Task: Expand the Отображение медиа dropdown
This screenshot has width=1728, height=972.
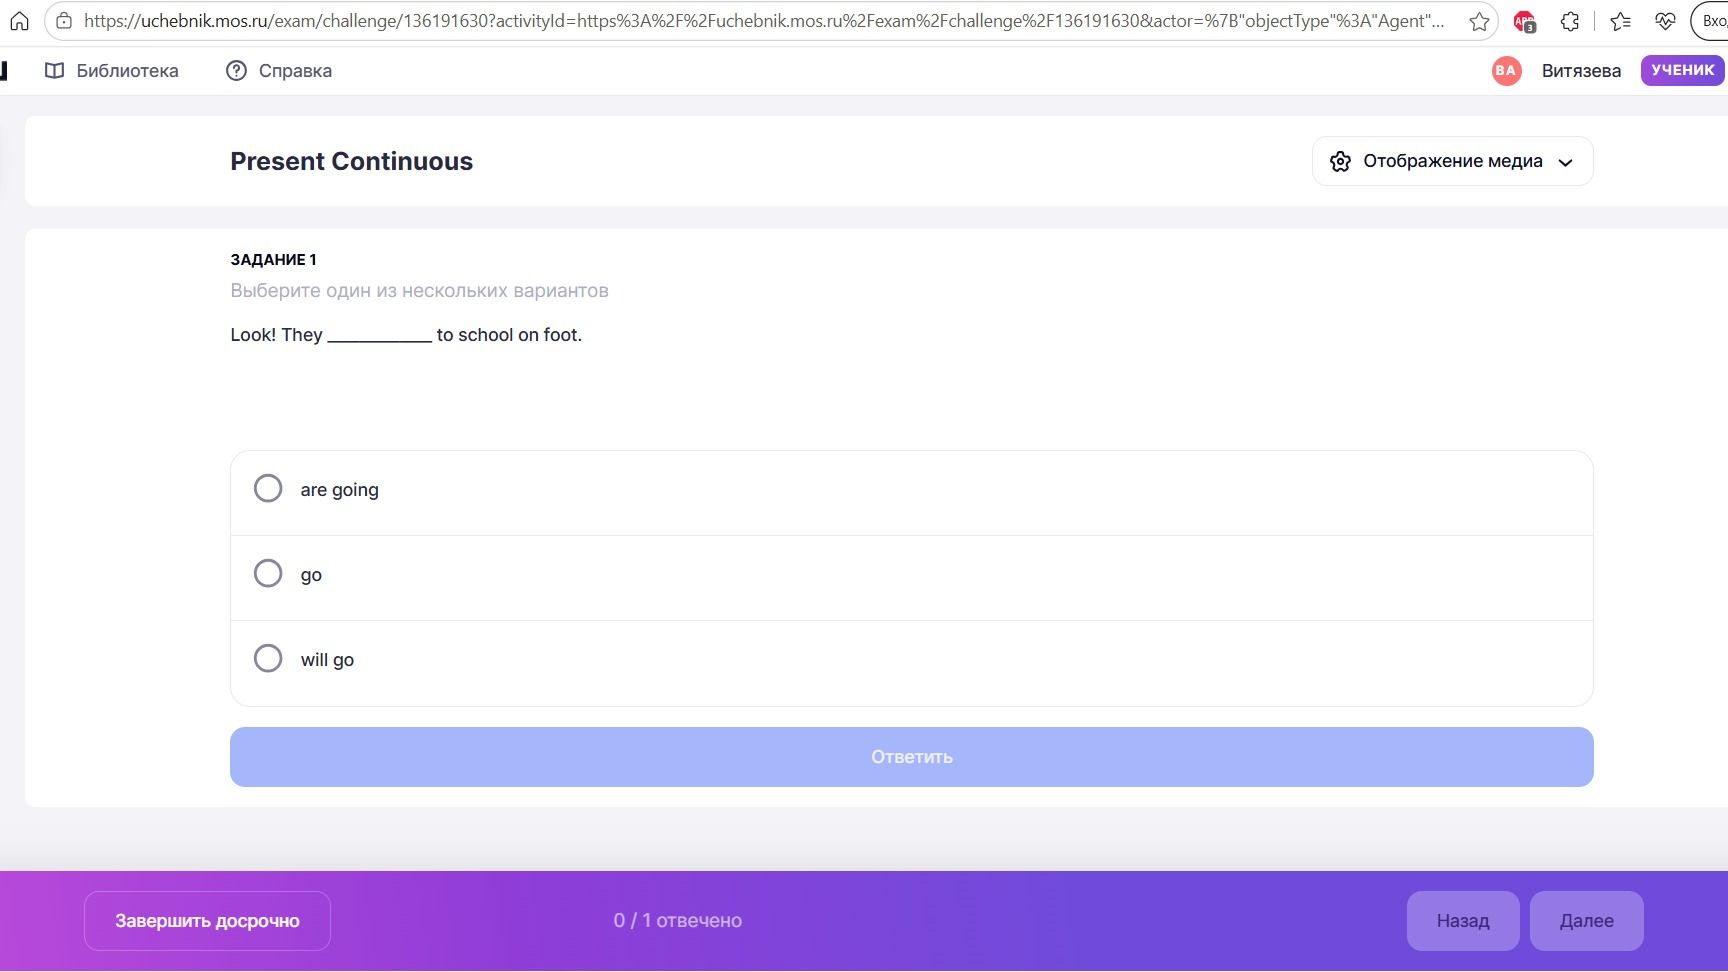Action: pyautogui.click(x=1452, y=161)
